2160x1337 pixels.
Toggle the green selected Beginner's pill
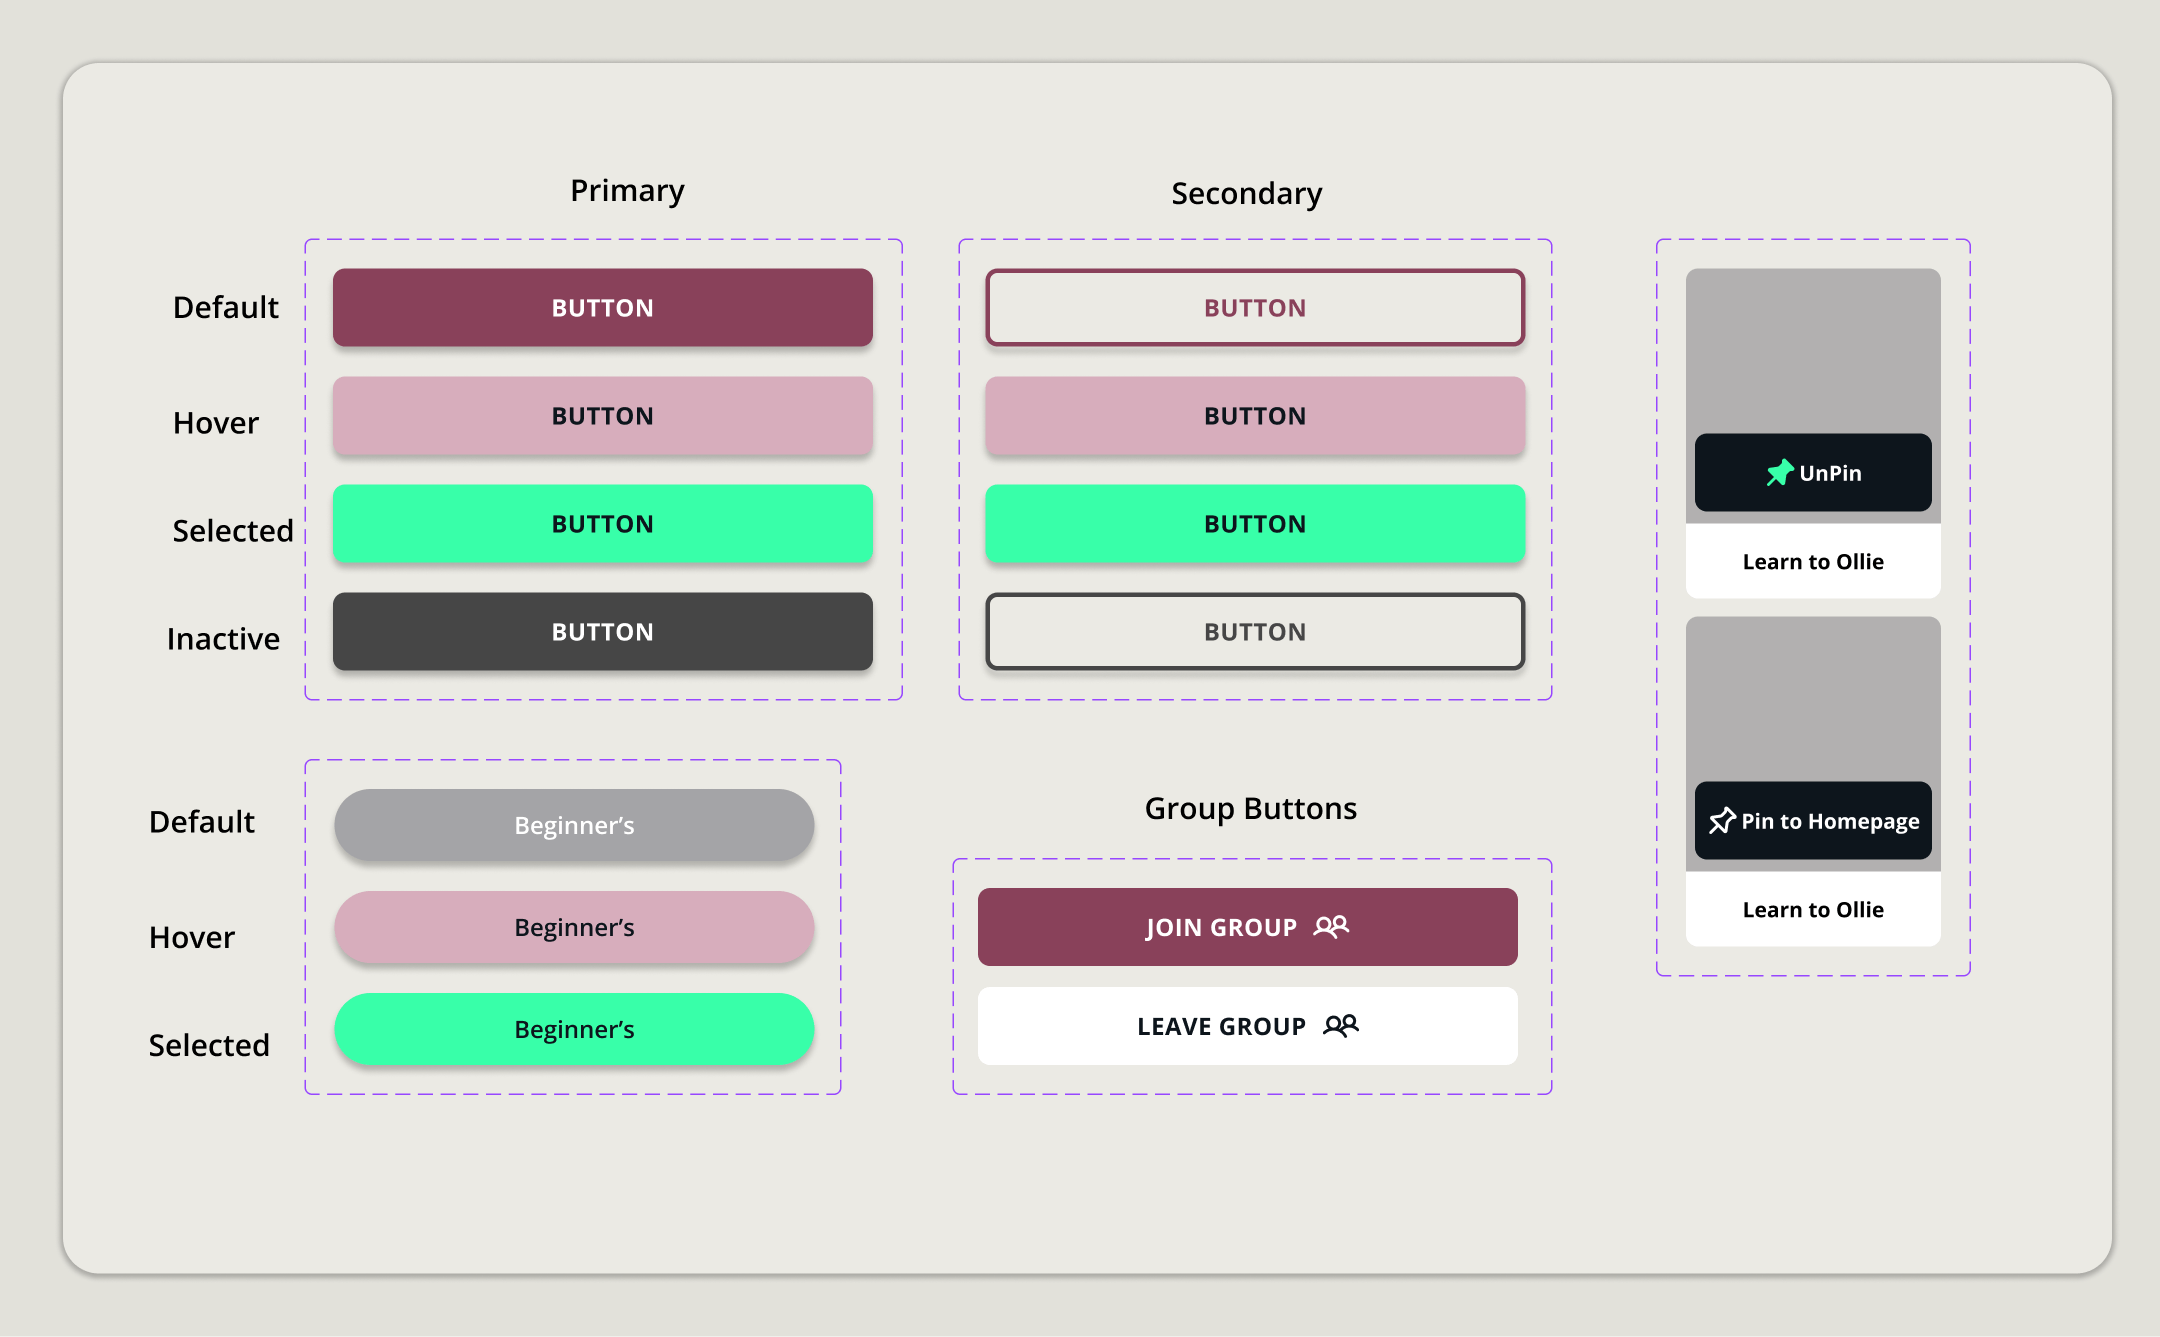pyautogui.click(x=574, y=1029)
